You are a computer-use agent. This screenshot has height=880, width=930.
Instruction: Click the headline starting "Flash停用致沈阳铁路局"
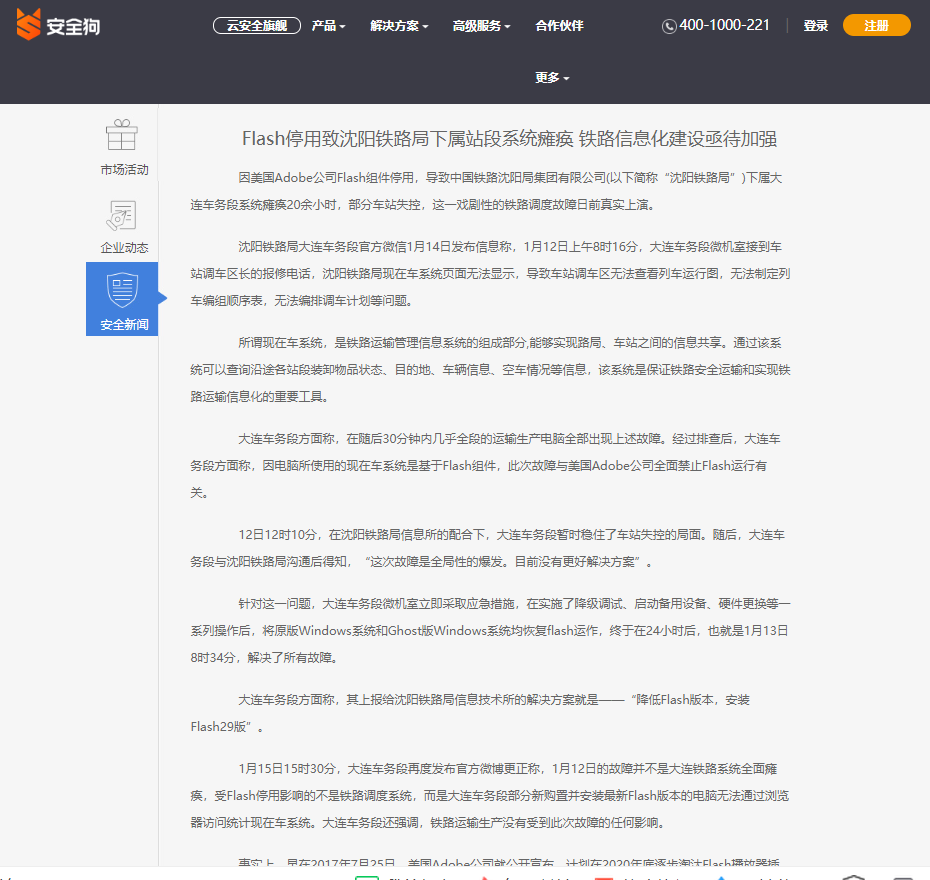(x=509, y=139)
